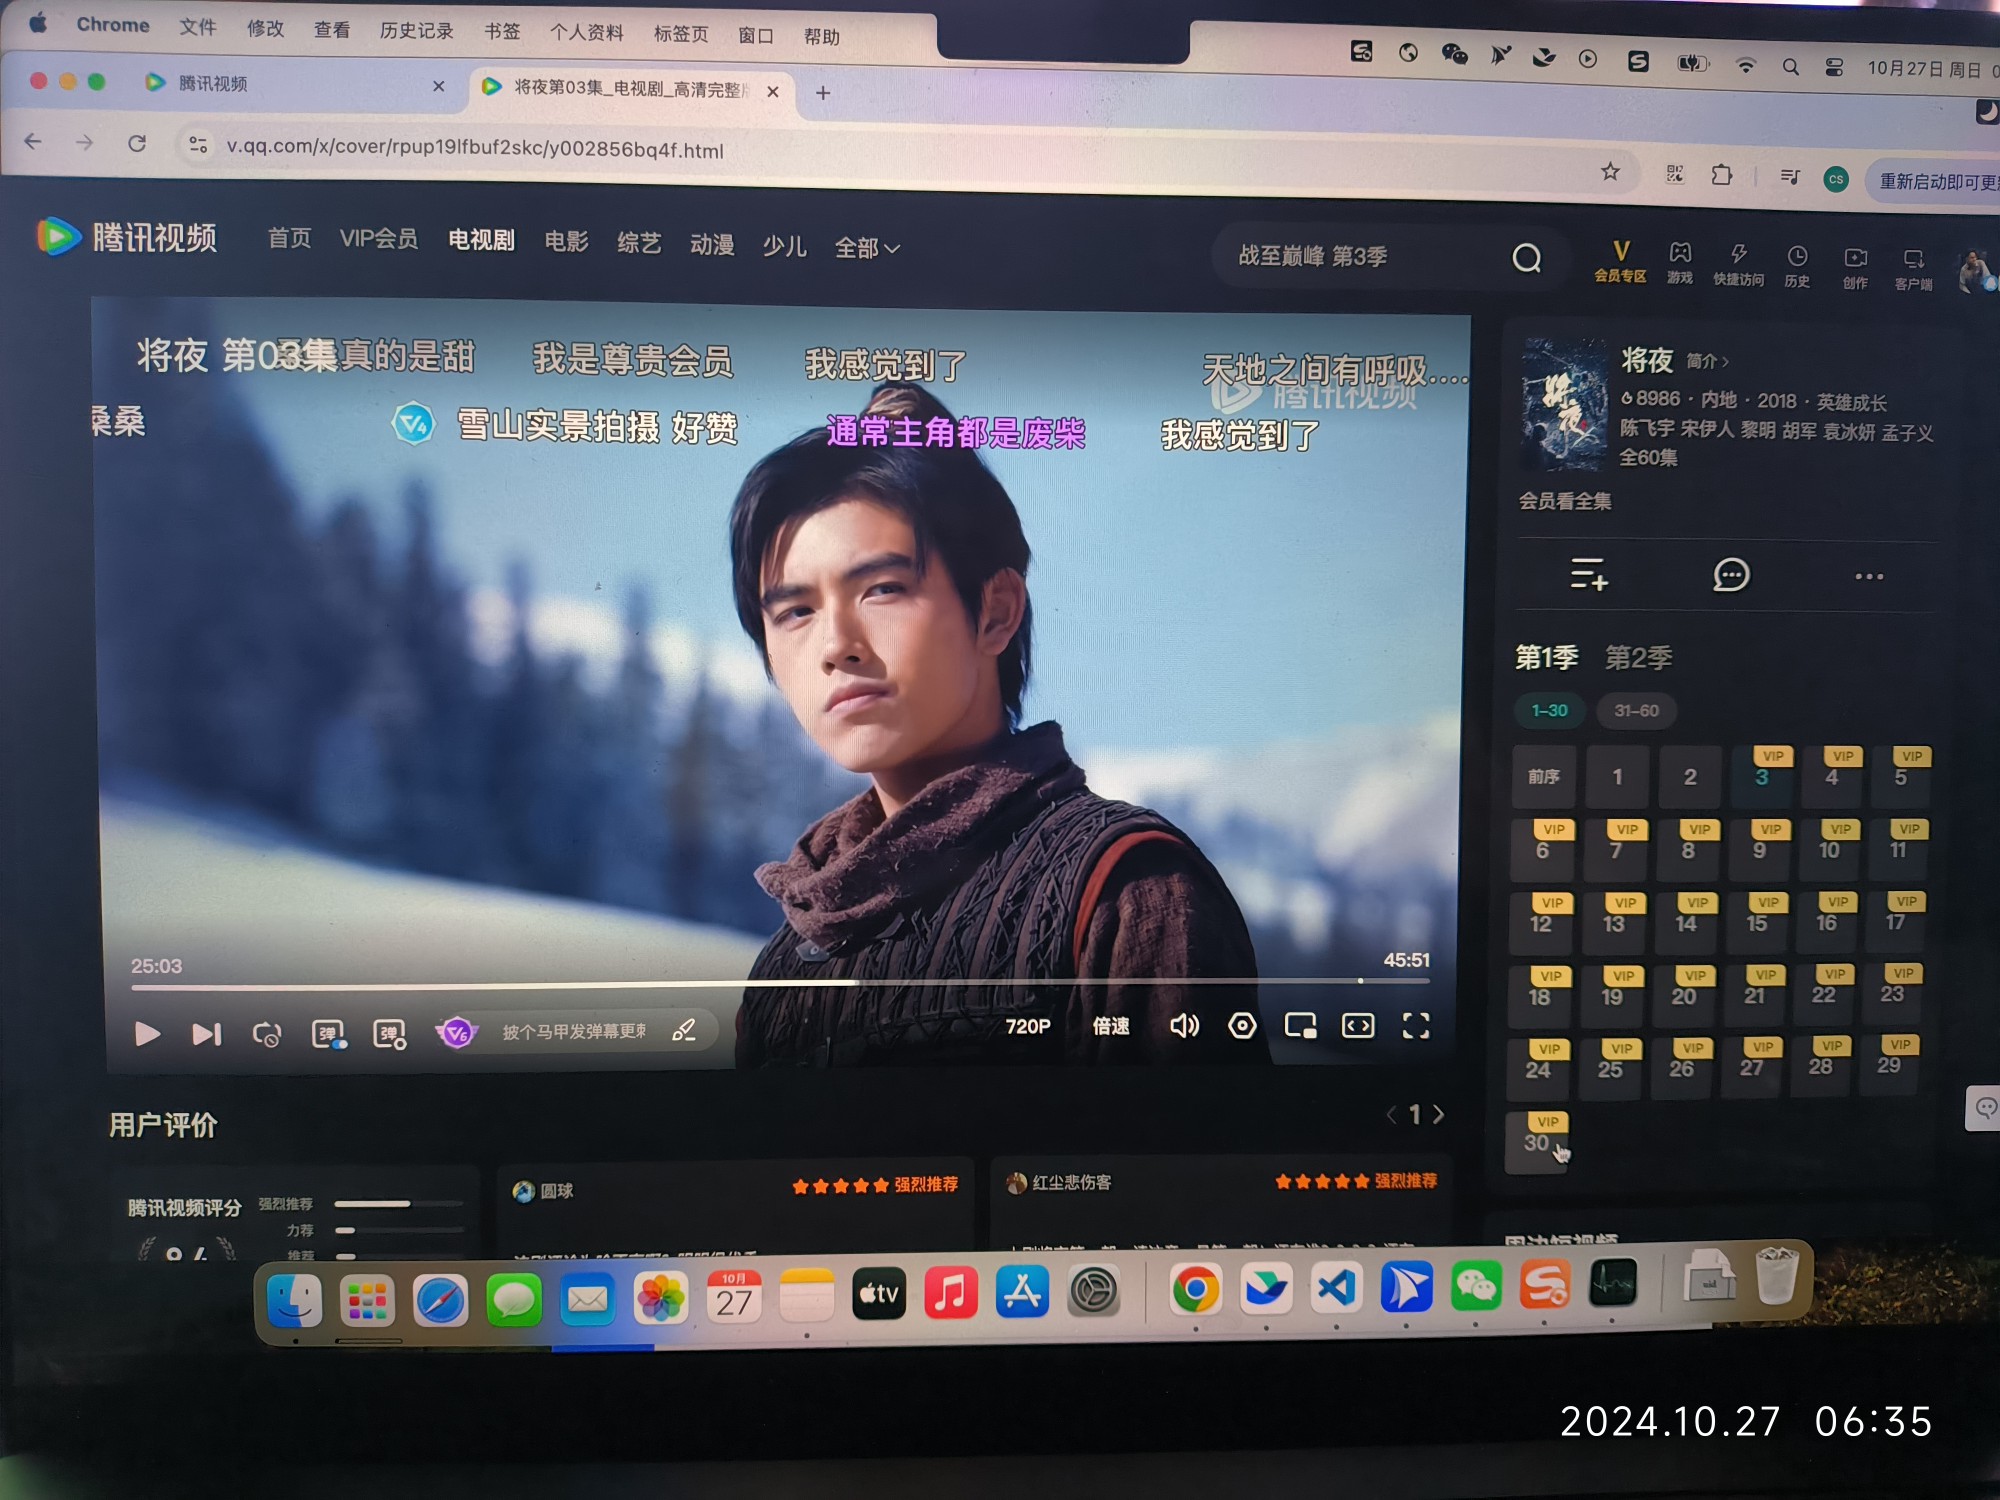Open the 历史 watch history icon
Image resolution: width=2000 pixels, height=1500 pixels.
pyautogui.click(x=1797, y=267)
